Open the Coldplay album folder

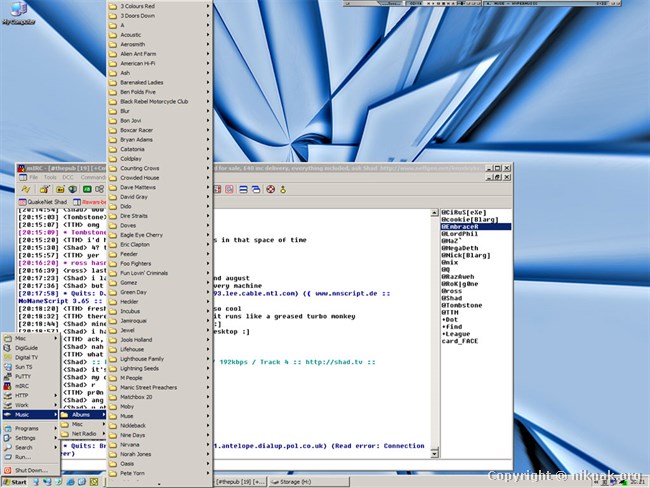point(160,159)
